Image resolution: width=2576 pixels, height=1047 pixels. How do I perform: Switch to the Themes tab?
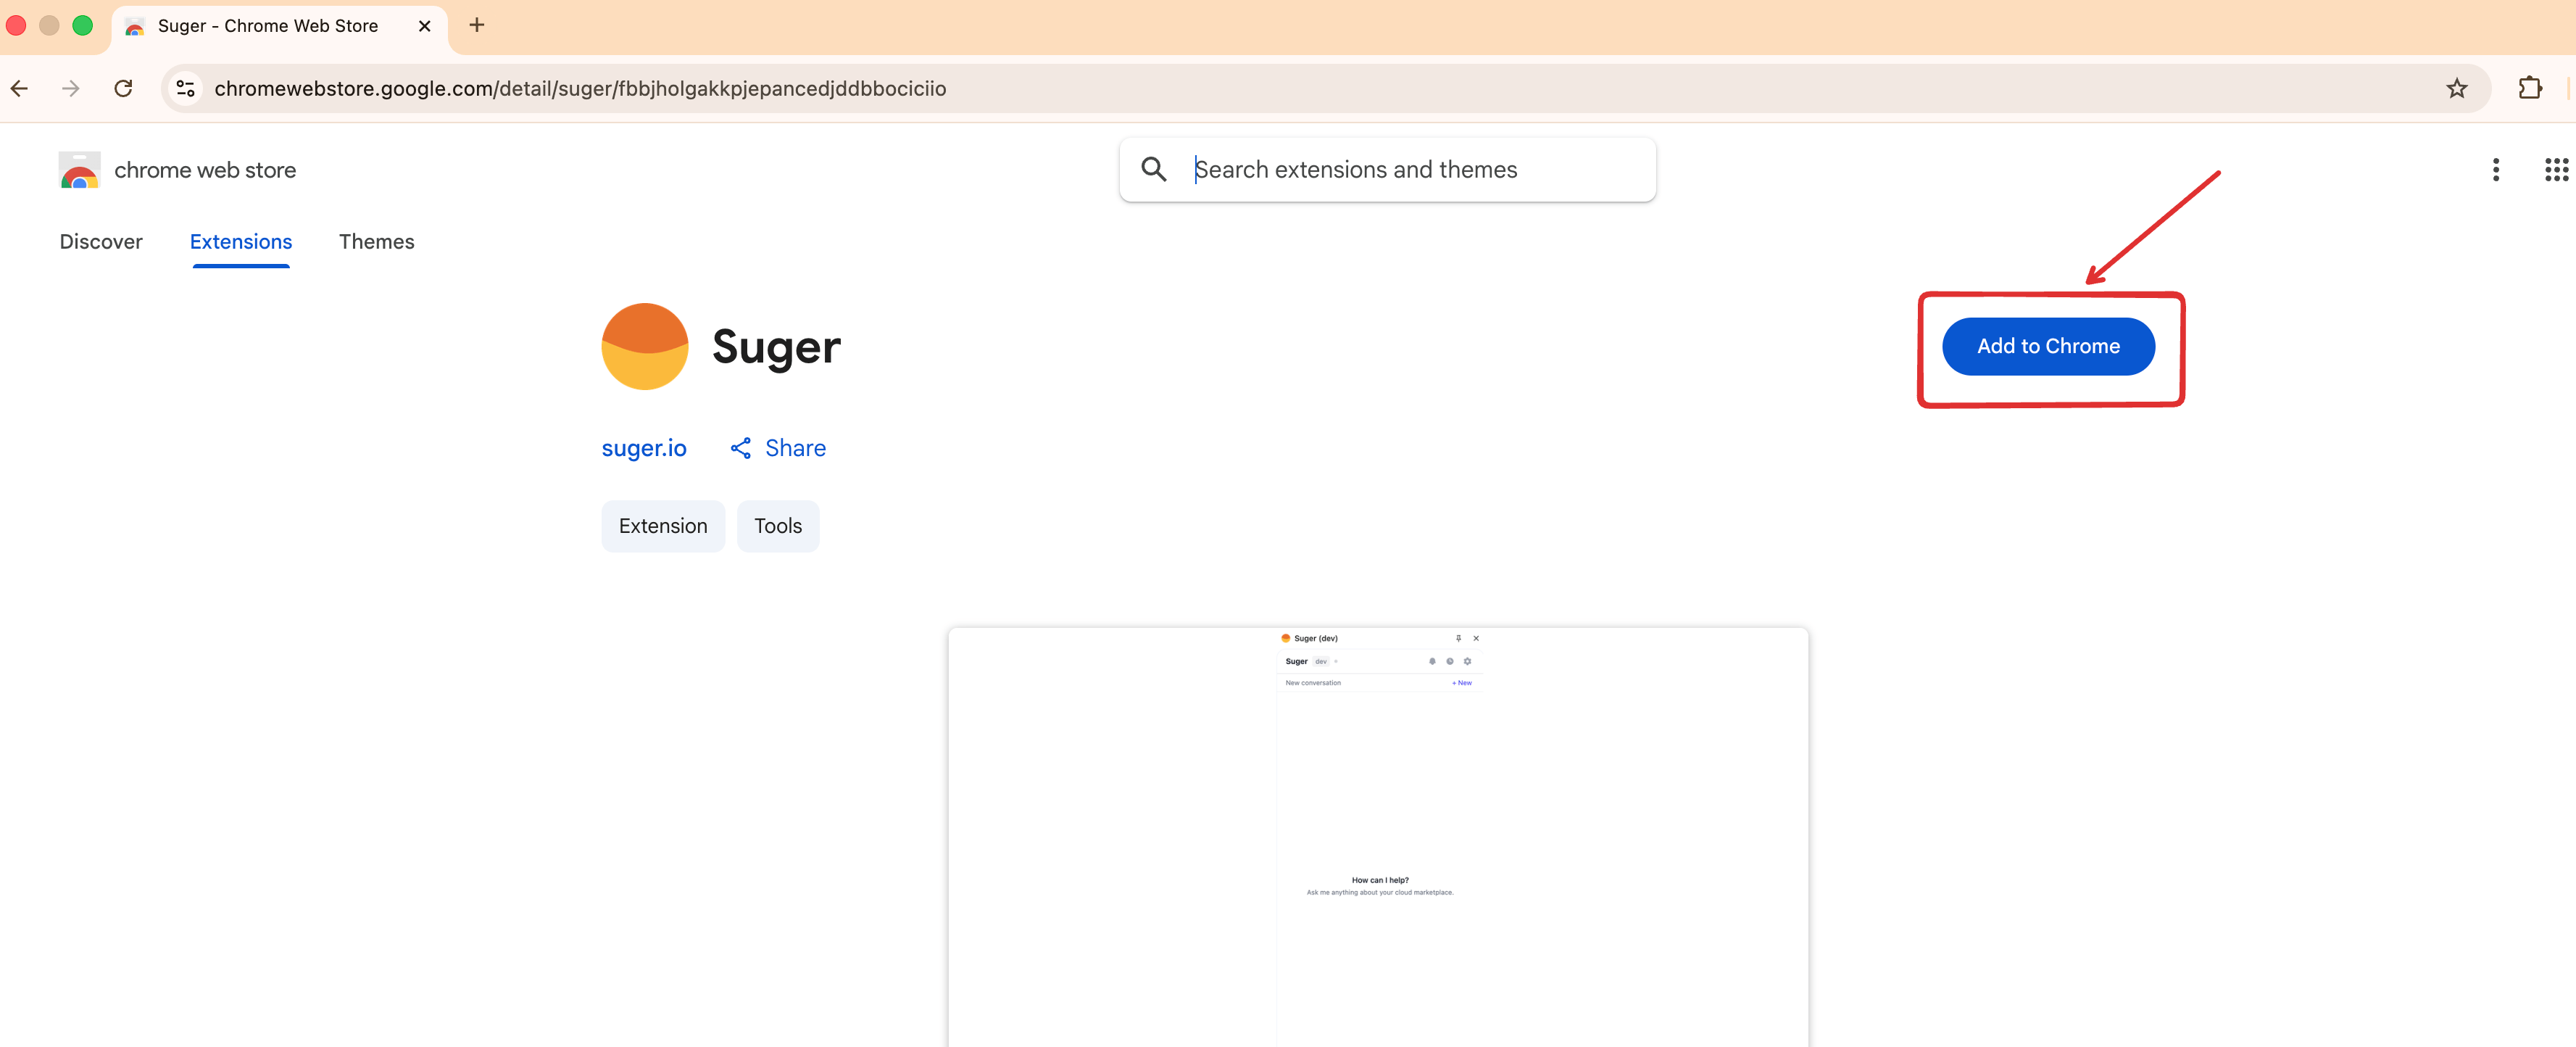point(377,241)
